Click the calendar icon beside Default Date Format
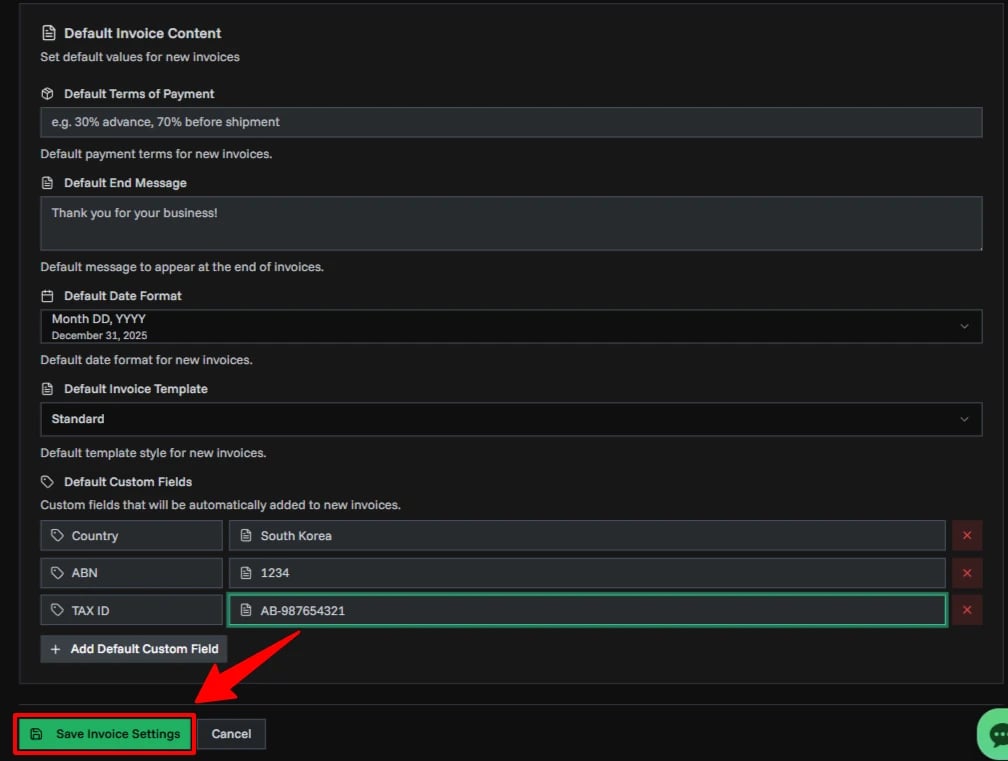The width and height of the screenshot is (1008, 761). [x=47, y=295]
